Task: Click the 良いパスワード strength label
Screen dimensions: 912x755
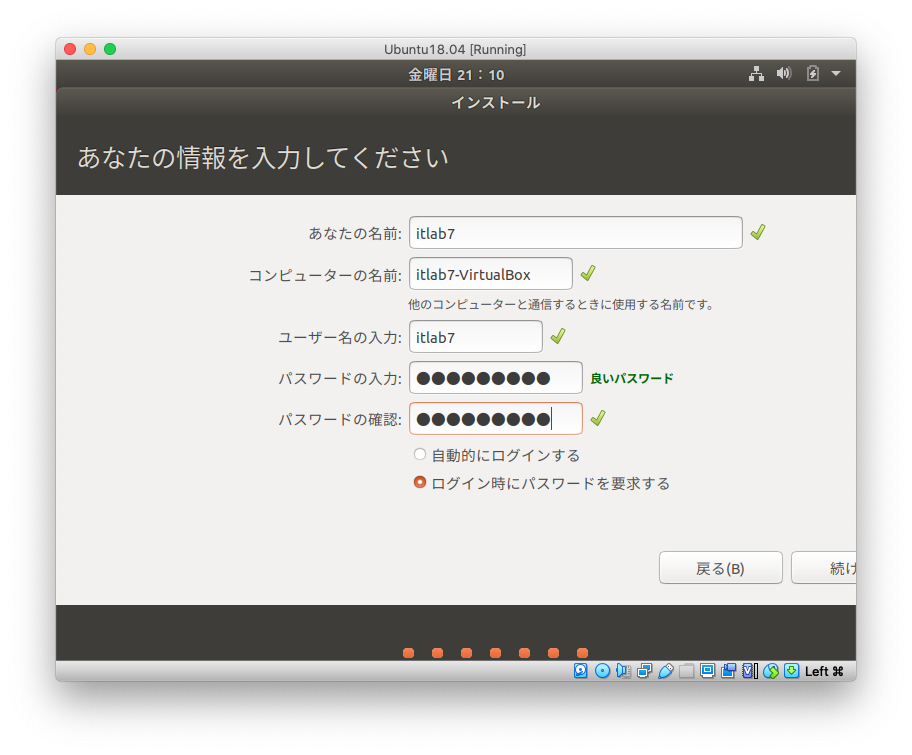Action: click(x=632, y=378)
